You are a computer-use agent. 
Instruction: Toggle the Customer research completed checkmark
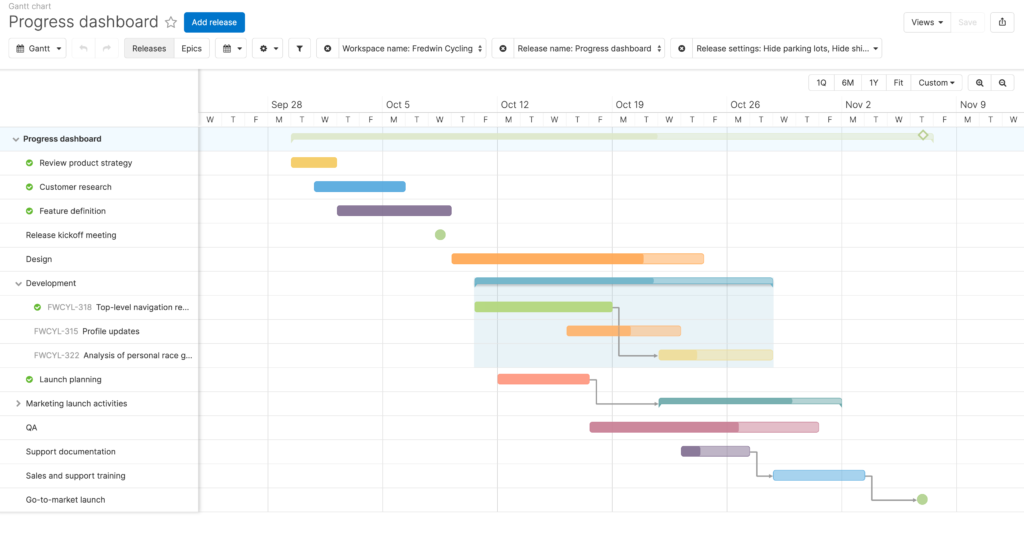(29, 187)
